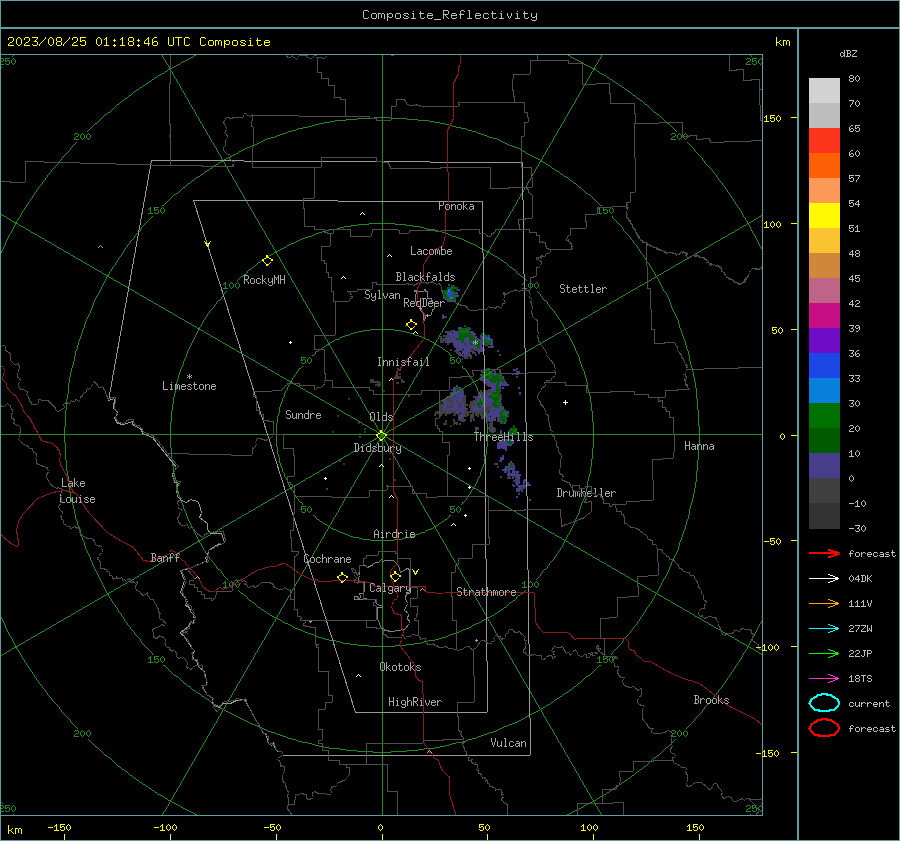
Task: Click the HighRiver map label
Action: pos(415,702)
